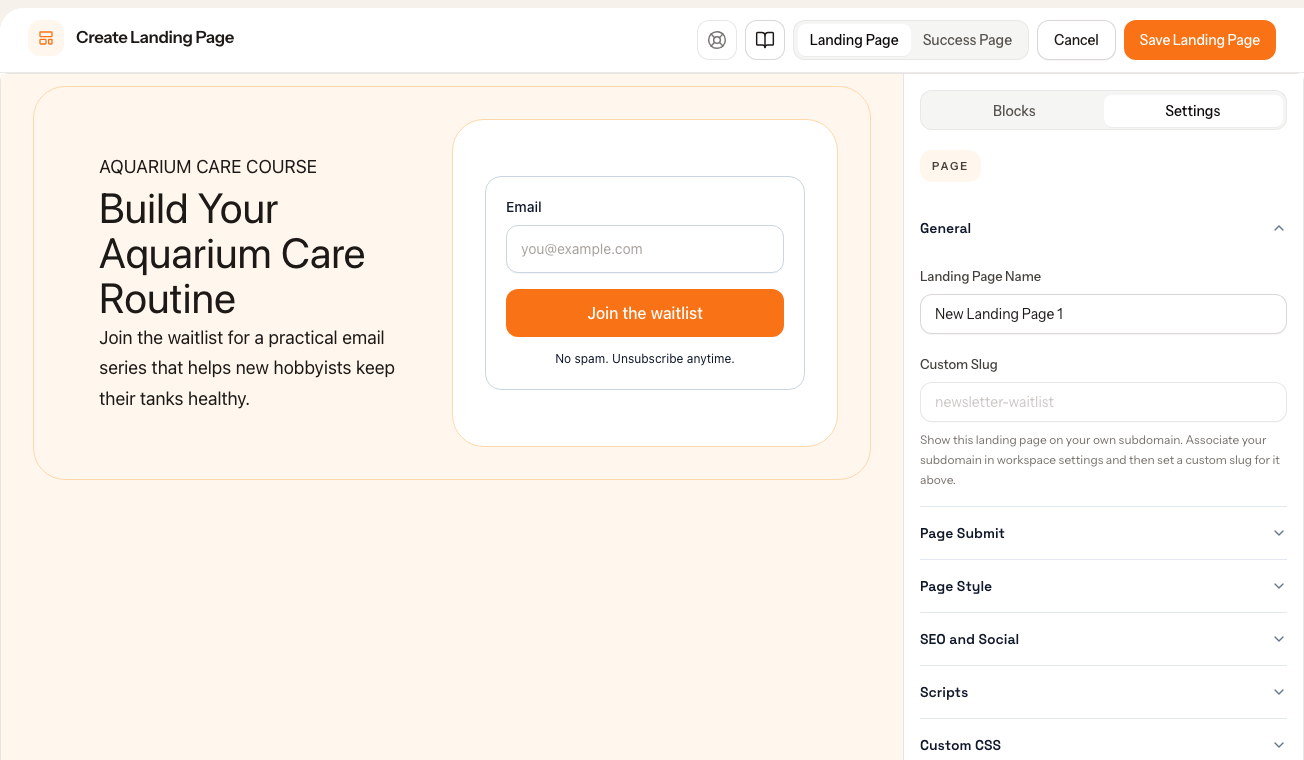Viewport: 1304px width, 760px height.
Task: Open the help lifebuoy icon
Action: (x=717, y=40)
